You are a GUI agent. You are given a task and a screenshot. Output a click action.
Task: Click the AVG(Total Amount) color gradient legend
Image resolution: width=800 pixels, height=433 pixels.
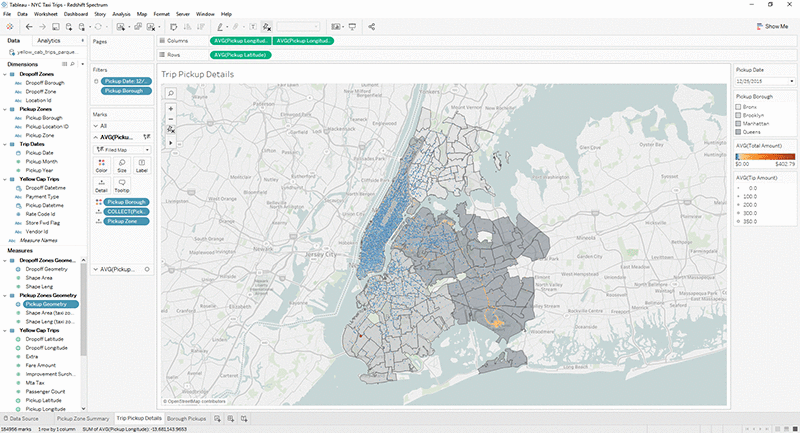pos(765,157)
